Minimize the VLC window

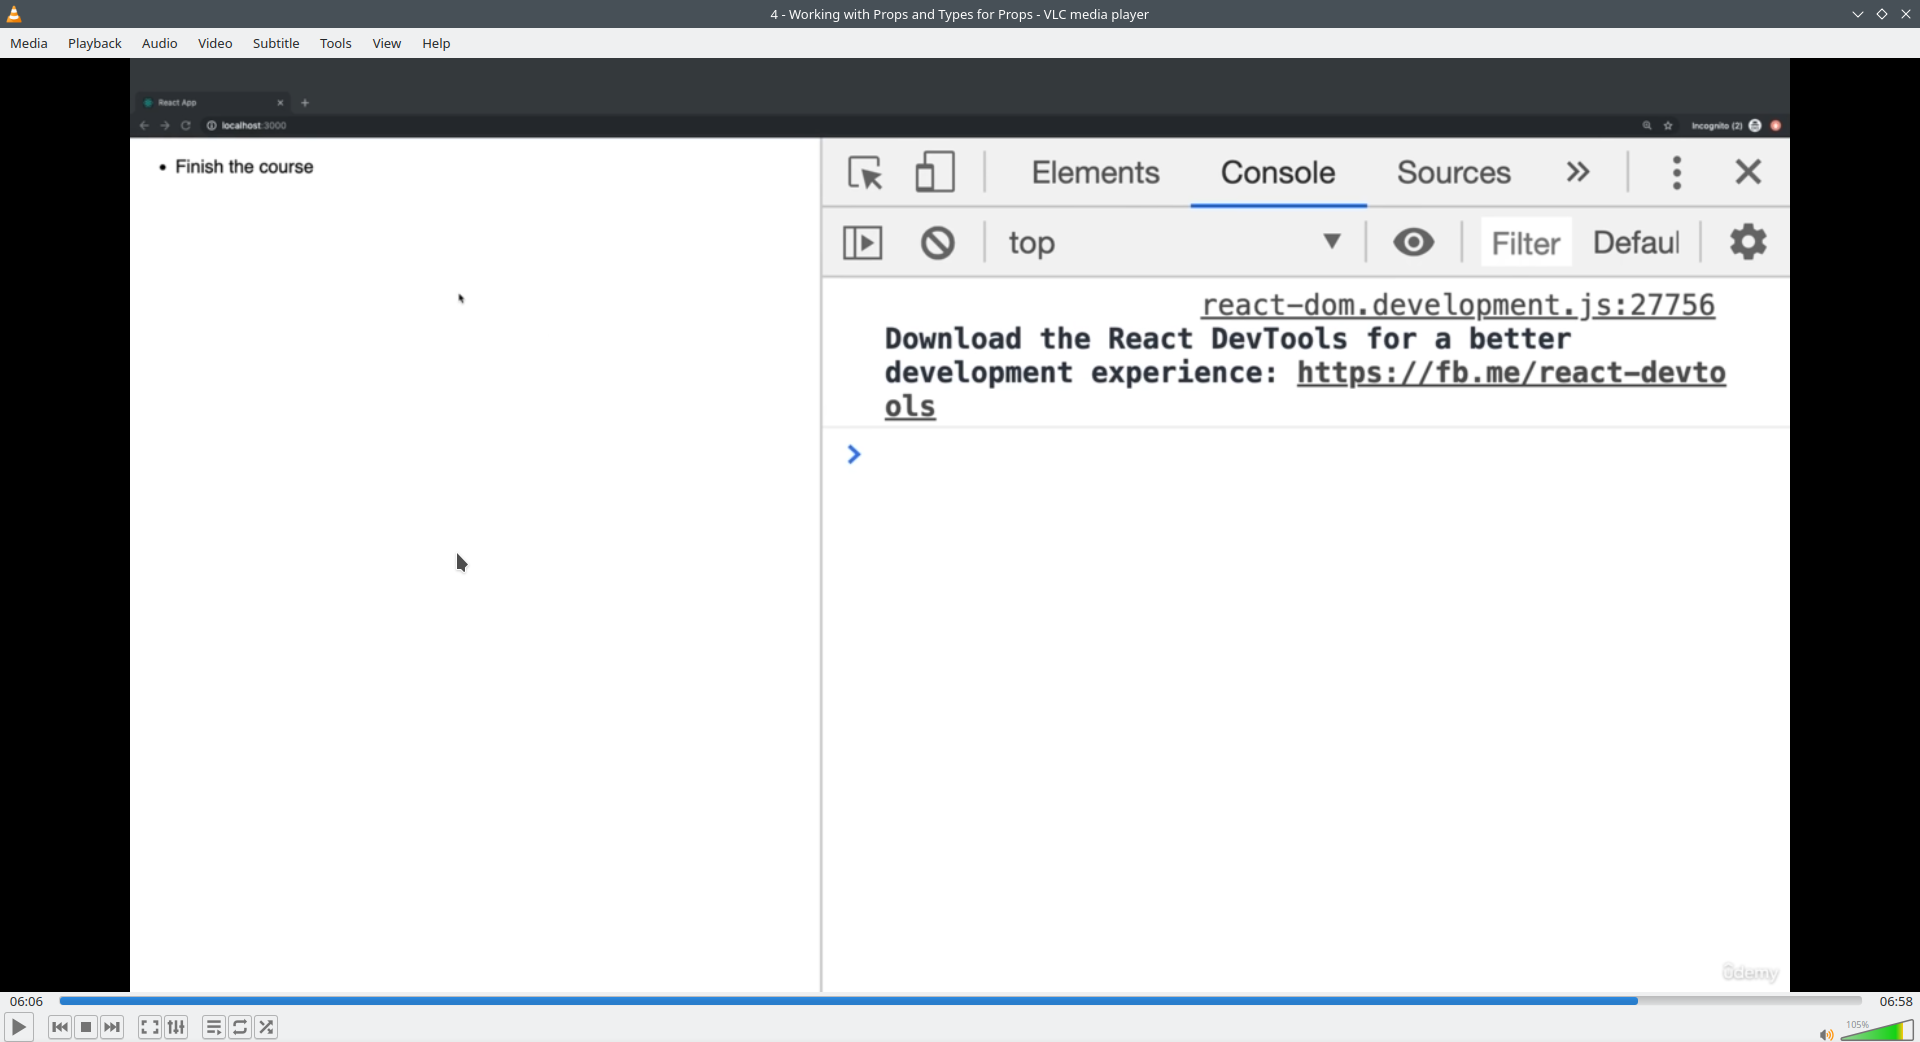1857,14
